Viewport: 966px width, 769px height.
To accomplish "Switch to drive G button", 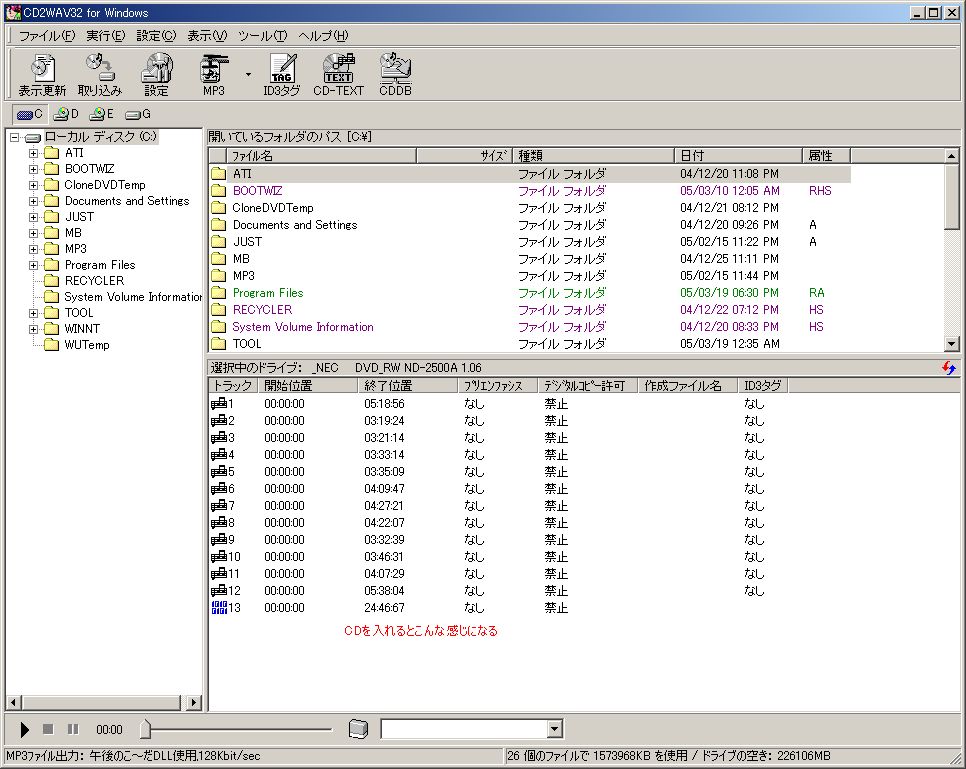I will 138,114.
